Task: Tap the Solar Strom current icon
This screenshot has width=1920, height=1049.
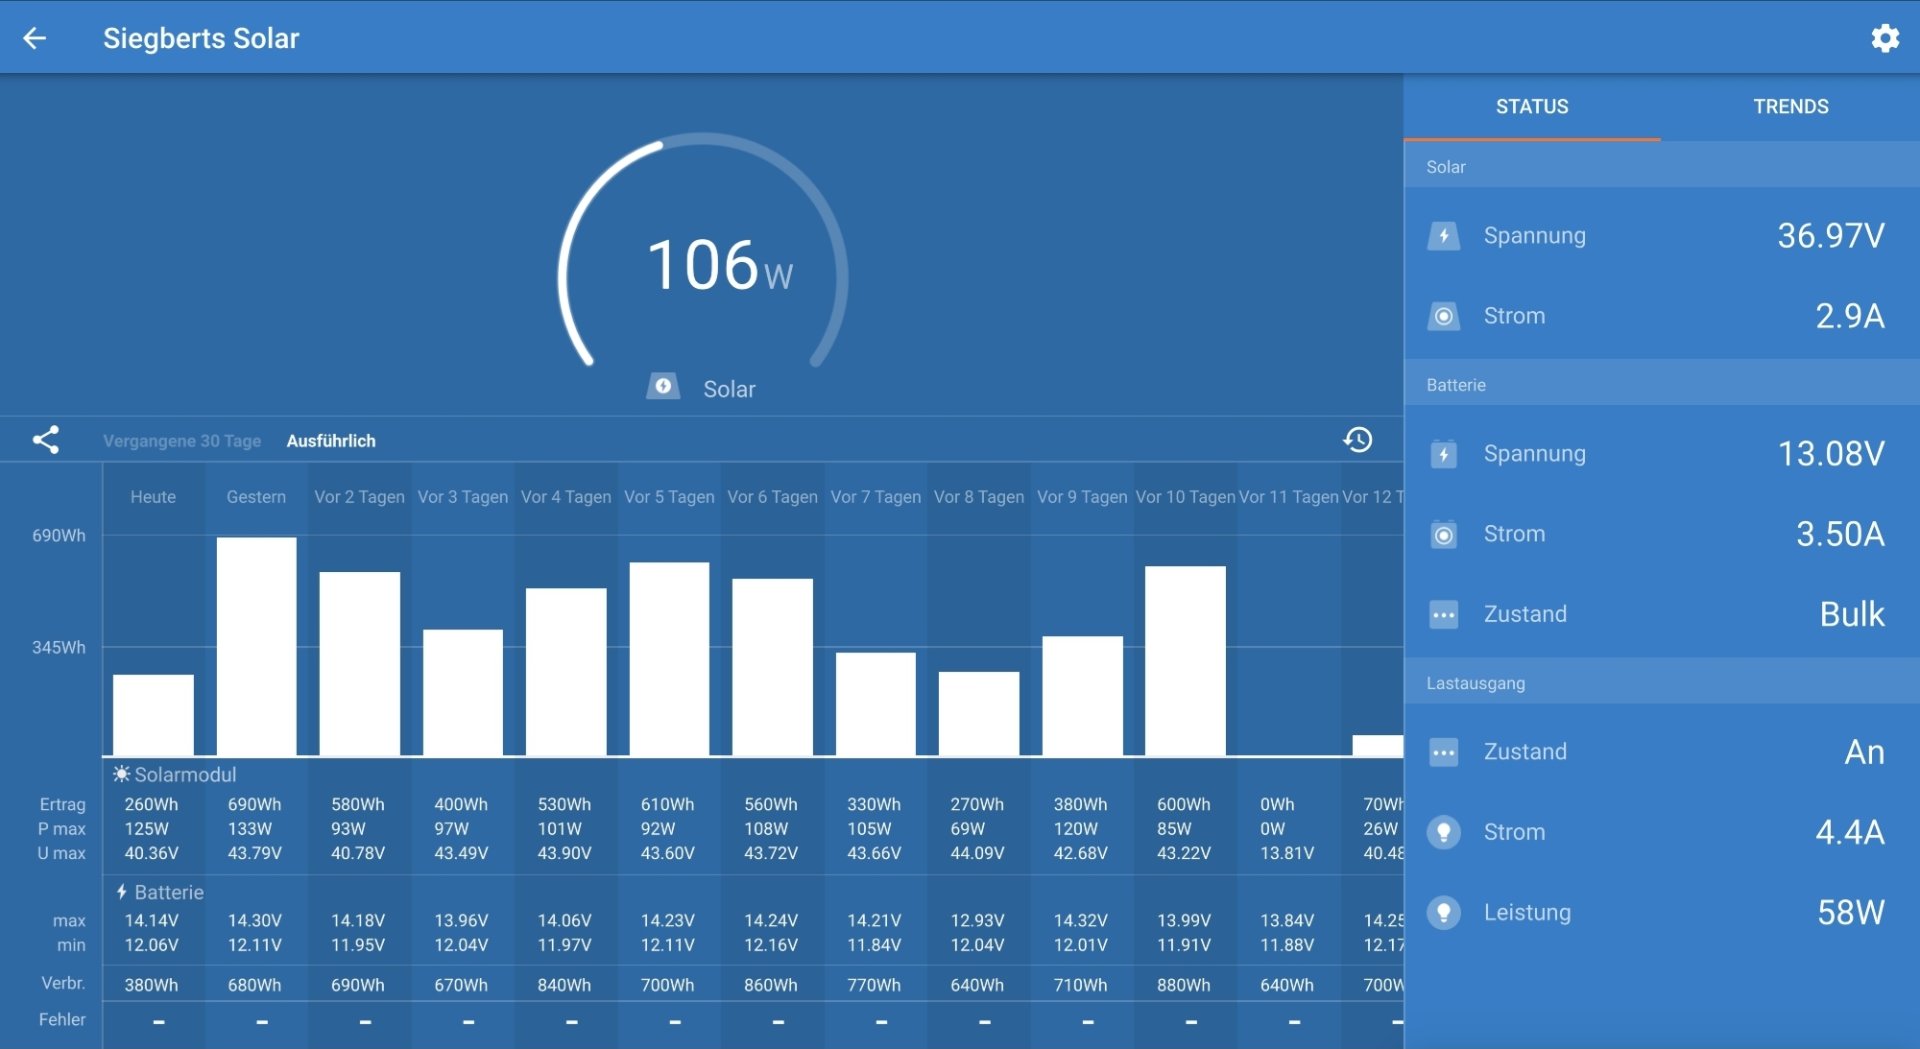Action: [x=1443, y=316]
